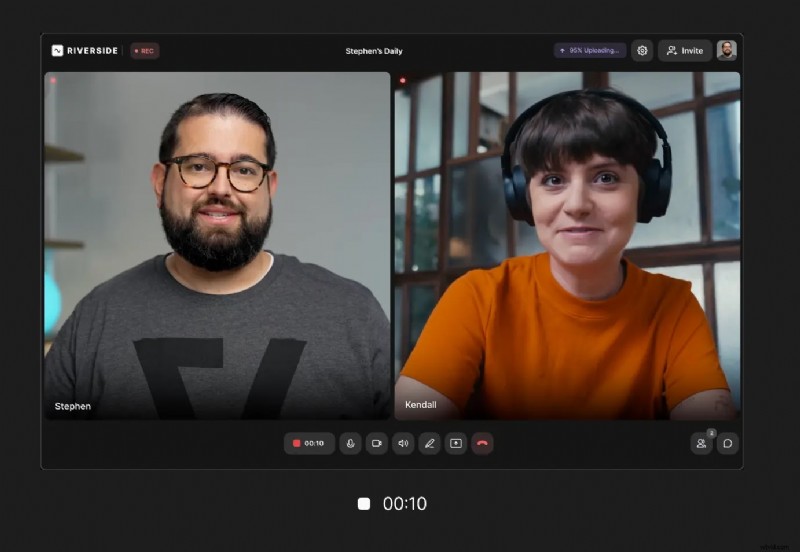Click the REC recording indicator badge
The width and height of the screenshot is (800, 552).
[144, 51]
